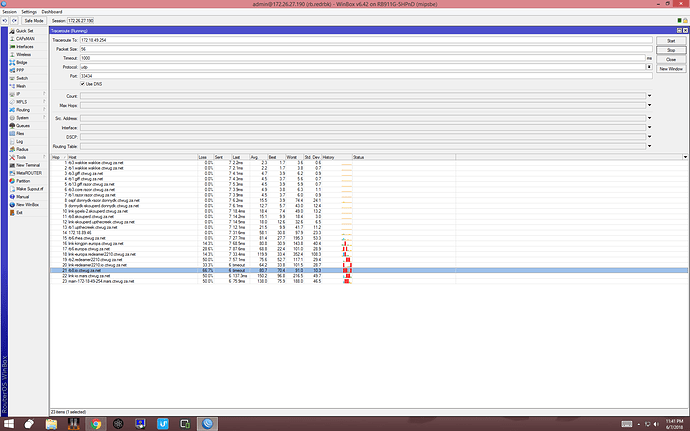Launch New Terminal from the sidebar
Viewport: 690px width, 431px height.
coord(26,164)
